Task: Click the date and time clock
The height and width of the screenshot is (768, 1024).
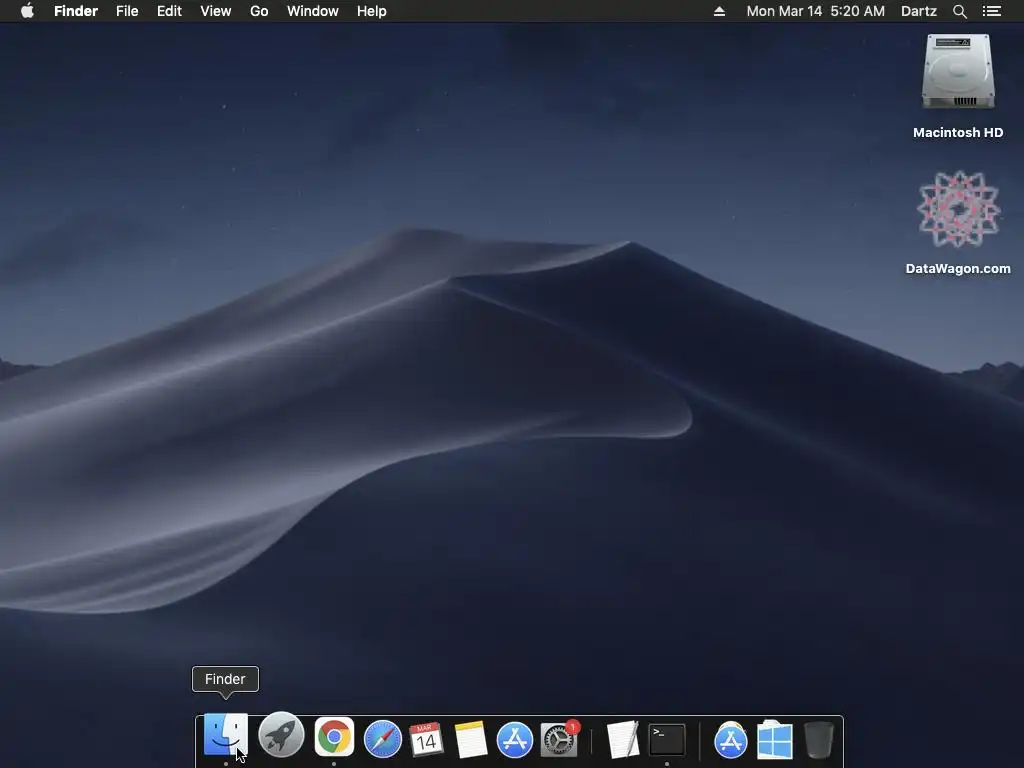Action: point(816,11)
